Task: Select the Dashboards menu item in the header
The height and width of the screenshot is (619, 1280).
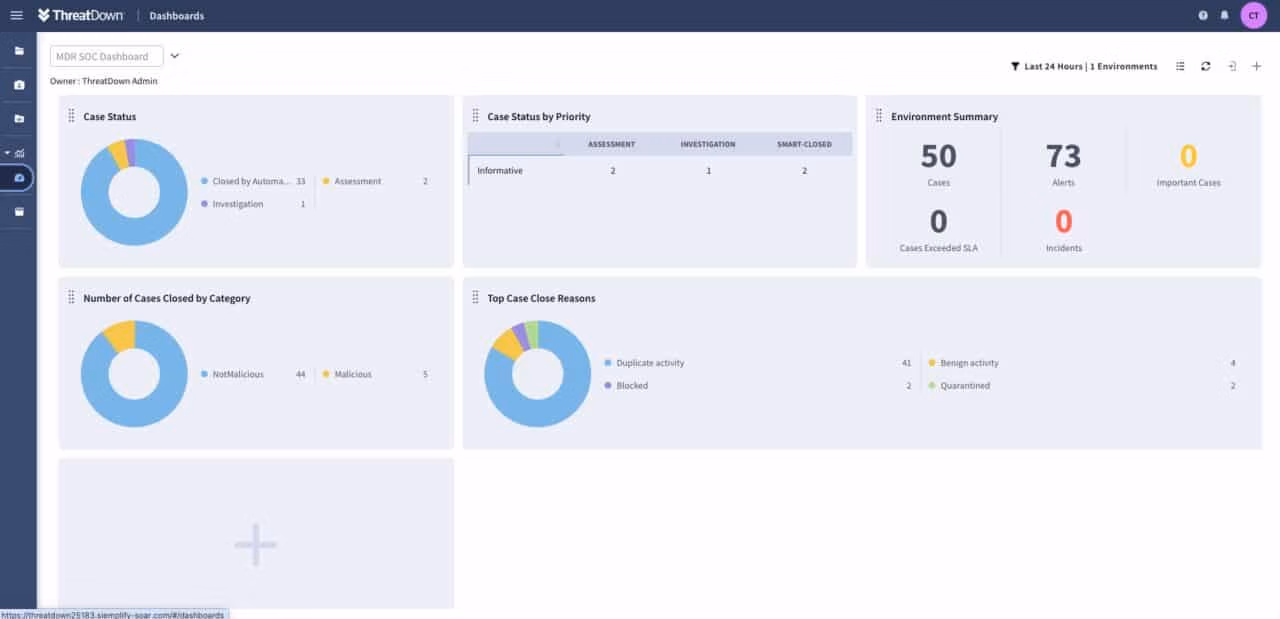Action: tap(176, 15)
